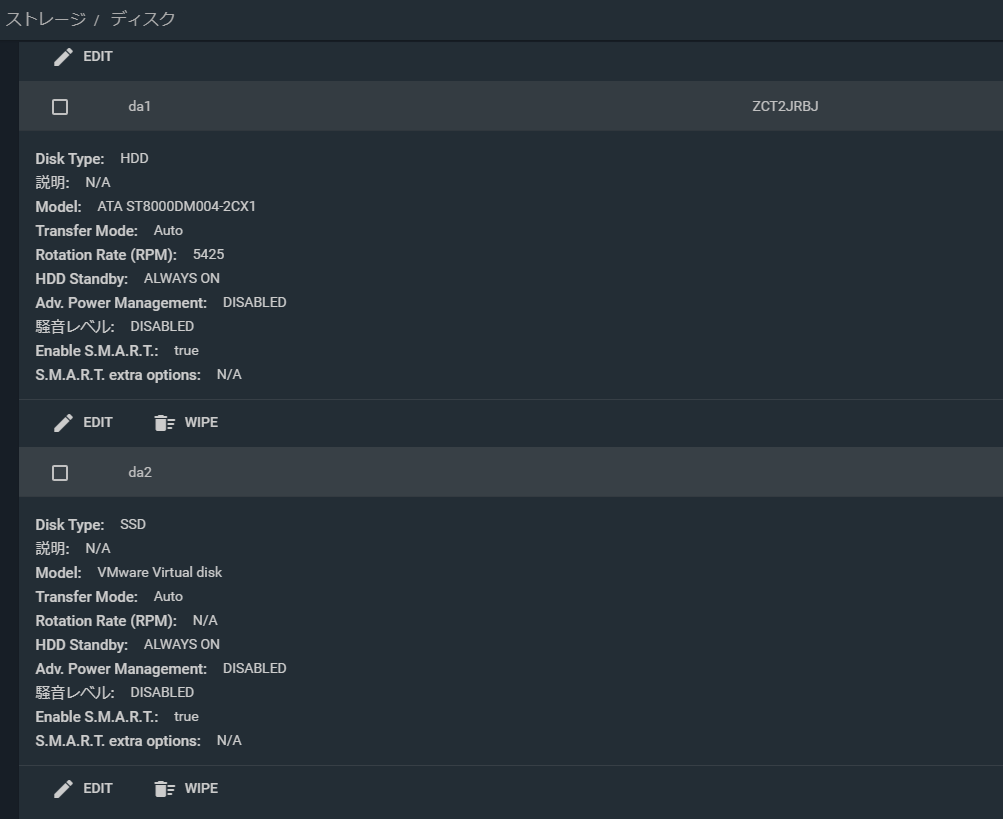The image size is (1003, 819).
Task: Select model text ATA ST8000DM004-2CX1
Action: (177, 206)
